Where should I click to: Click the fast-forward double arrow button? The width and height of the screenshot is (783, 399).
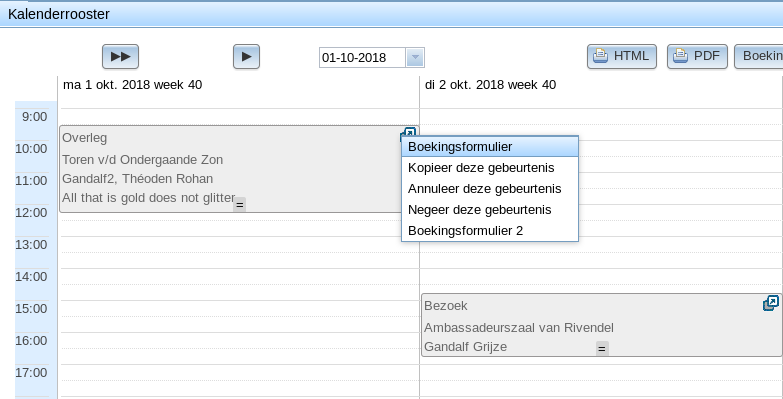(120, 56)
